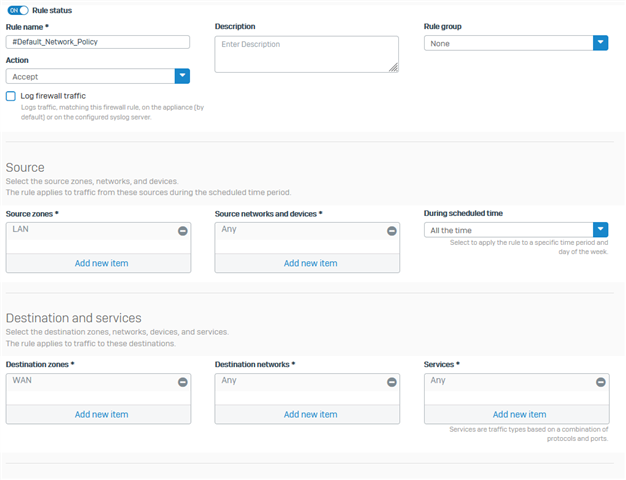Click into the Description text area
This screenshot has height=480, width=626.
click(307, 54)
